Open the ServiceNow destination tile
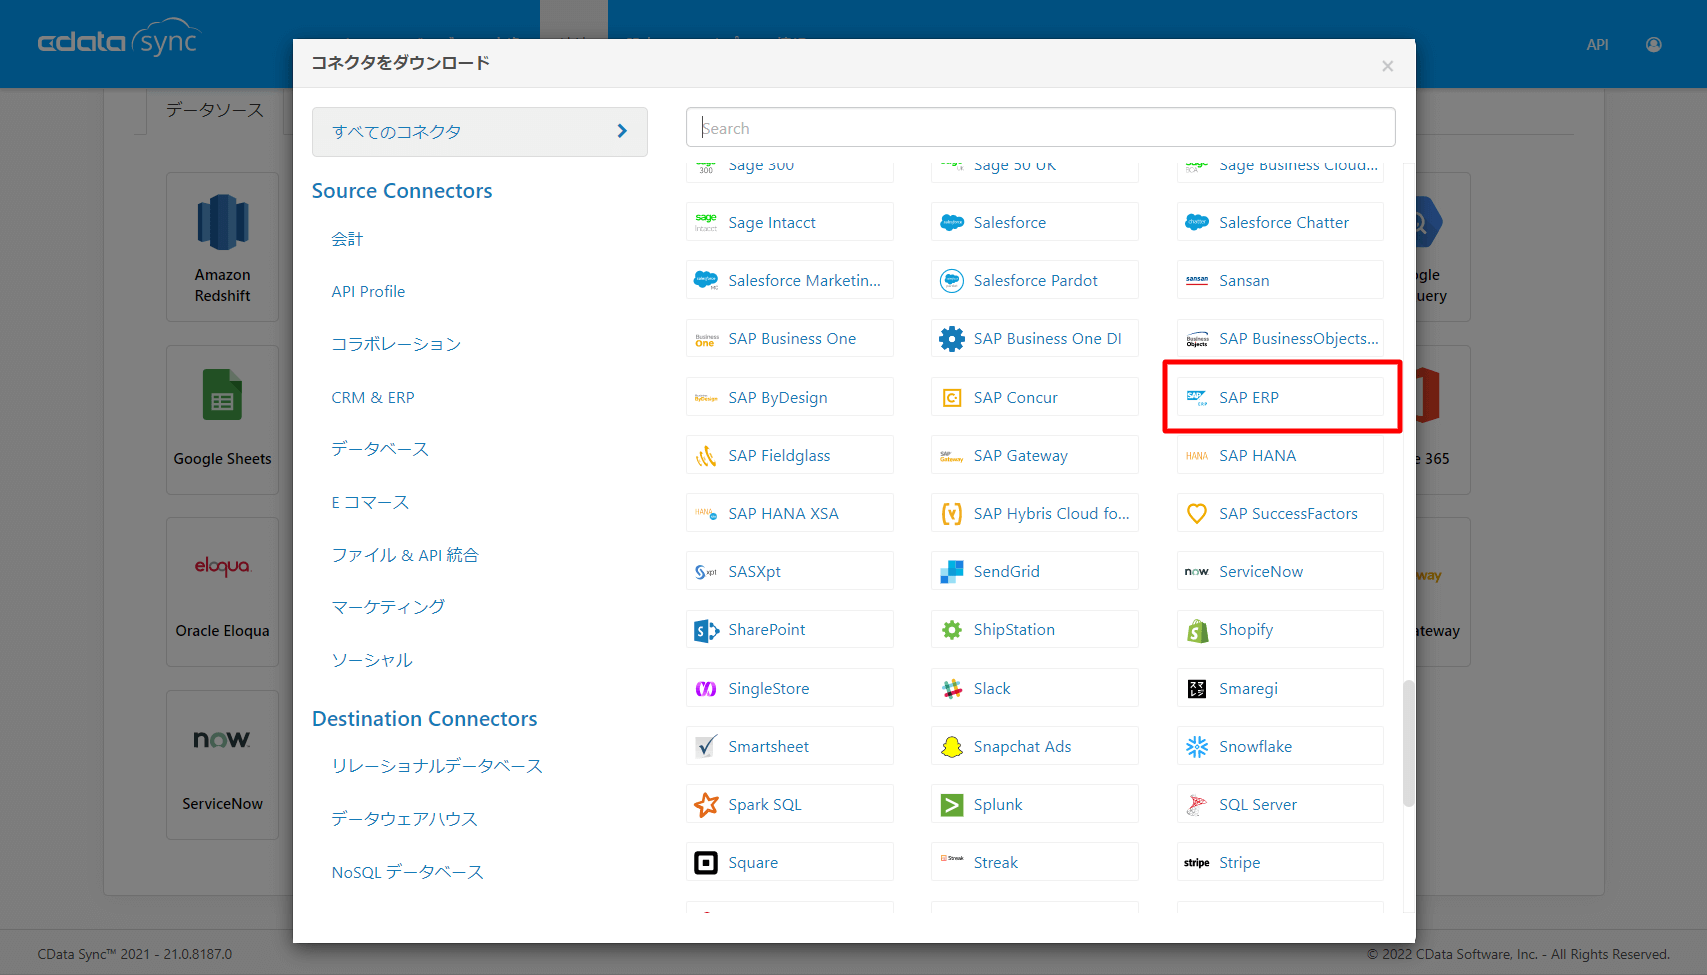The width and height of the screenshot is (1707, 975). click(221, 765)
